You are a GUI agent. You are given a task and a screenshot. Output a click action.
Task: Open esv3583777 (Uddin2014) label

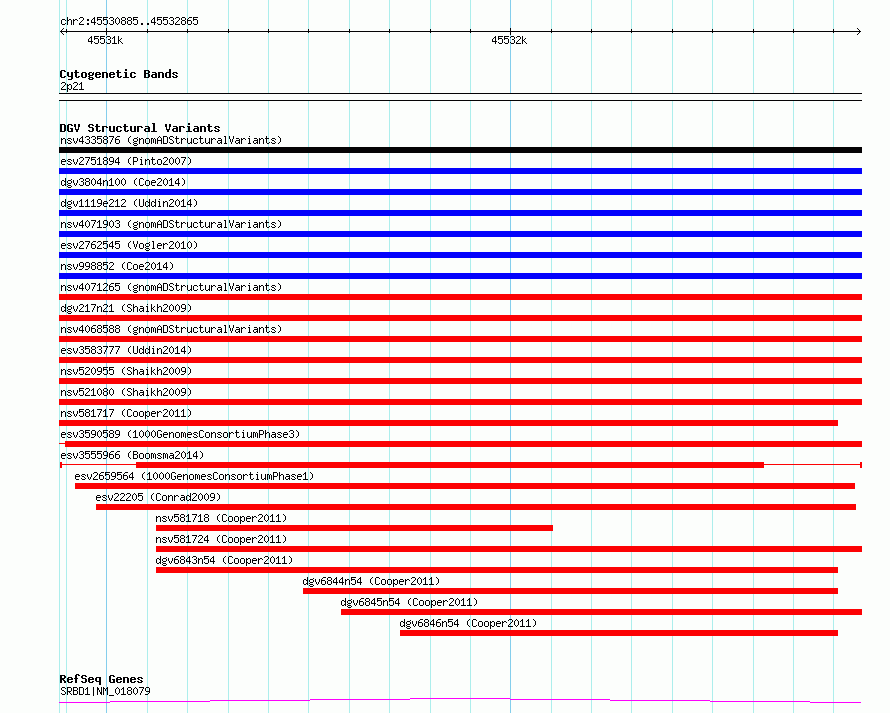[x=126, y=350]
